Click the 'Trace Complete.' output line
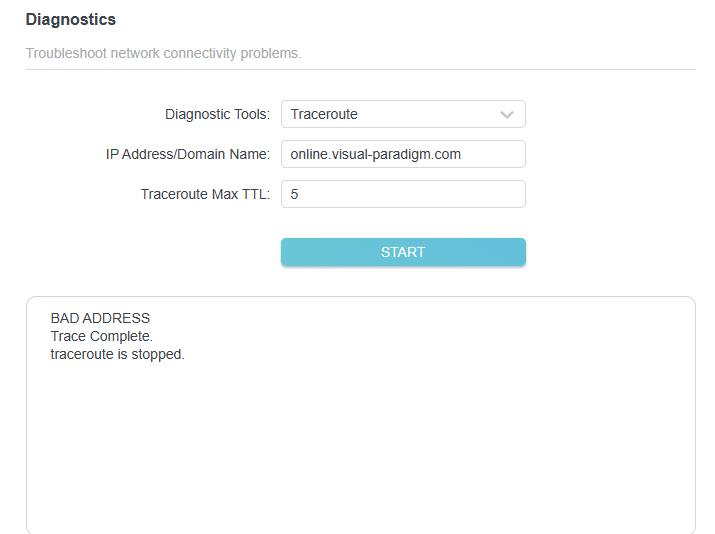Image resolution: width=715 pixels, height=534 pixels. point(101,336)
